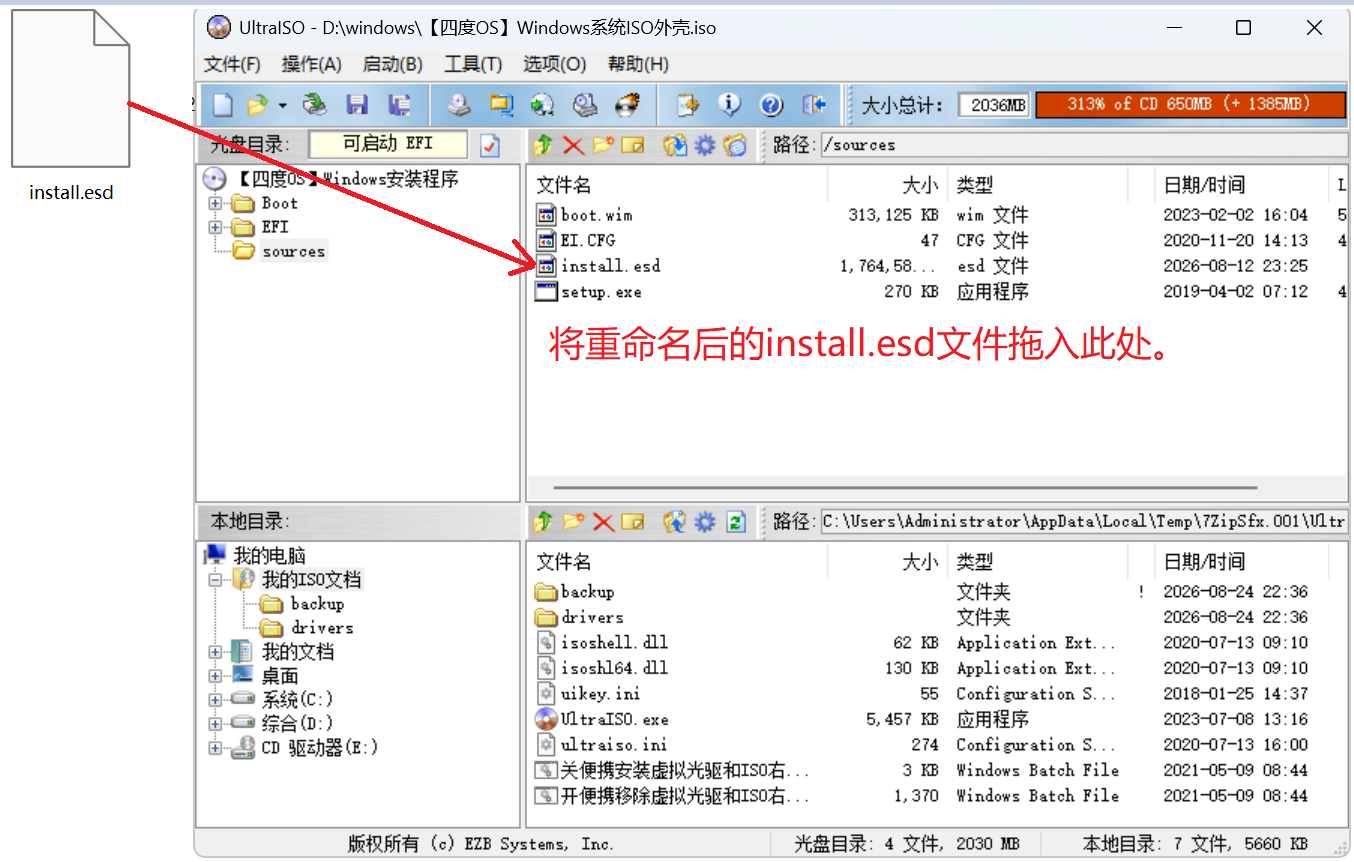Image resolution: width=1354 pixels, height=862 pixels.
Task: Create a new ISO with the blank page icon
Action: click(223, 104)
